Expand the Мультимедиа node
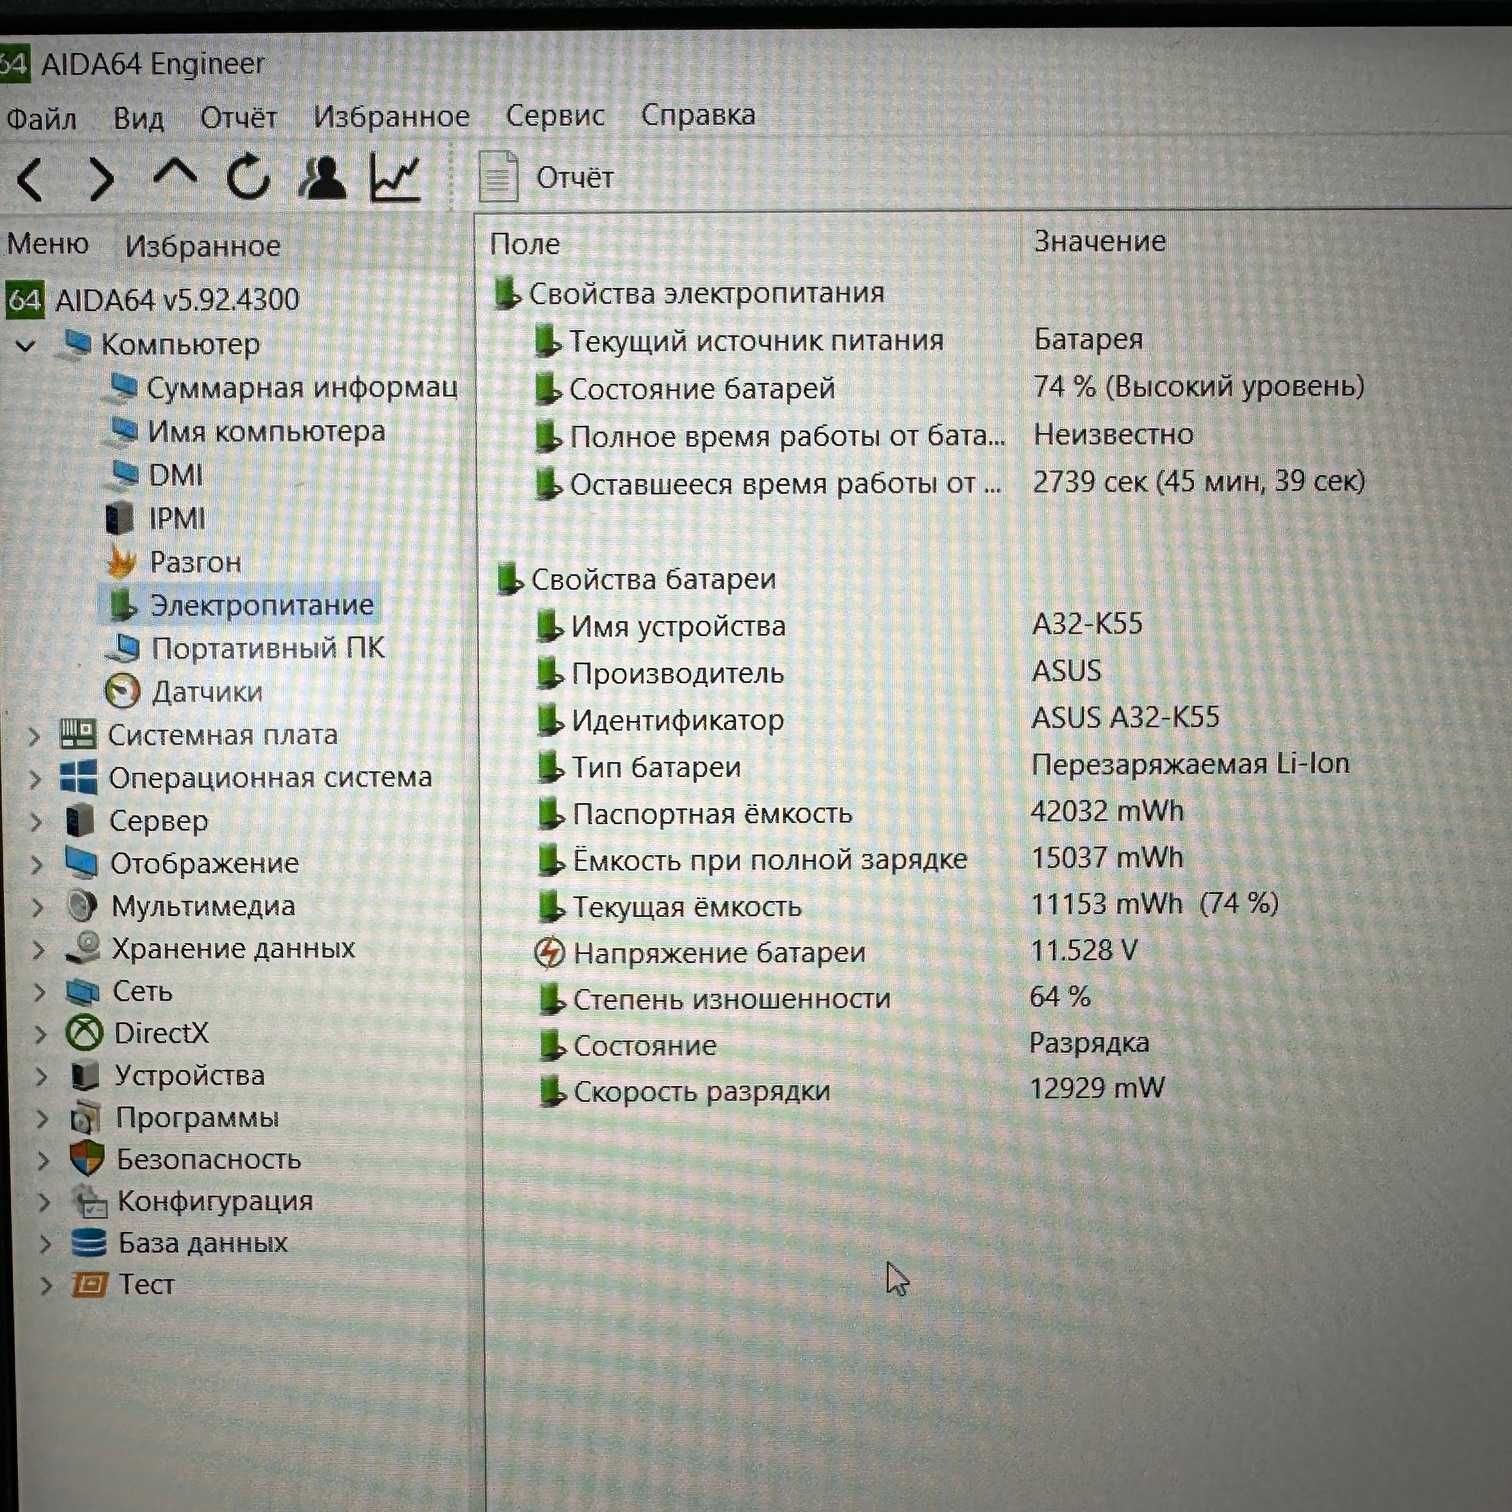1512x1512 pixels. point(37,907)
